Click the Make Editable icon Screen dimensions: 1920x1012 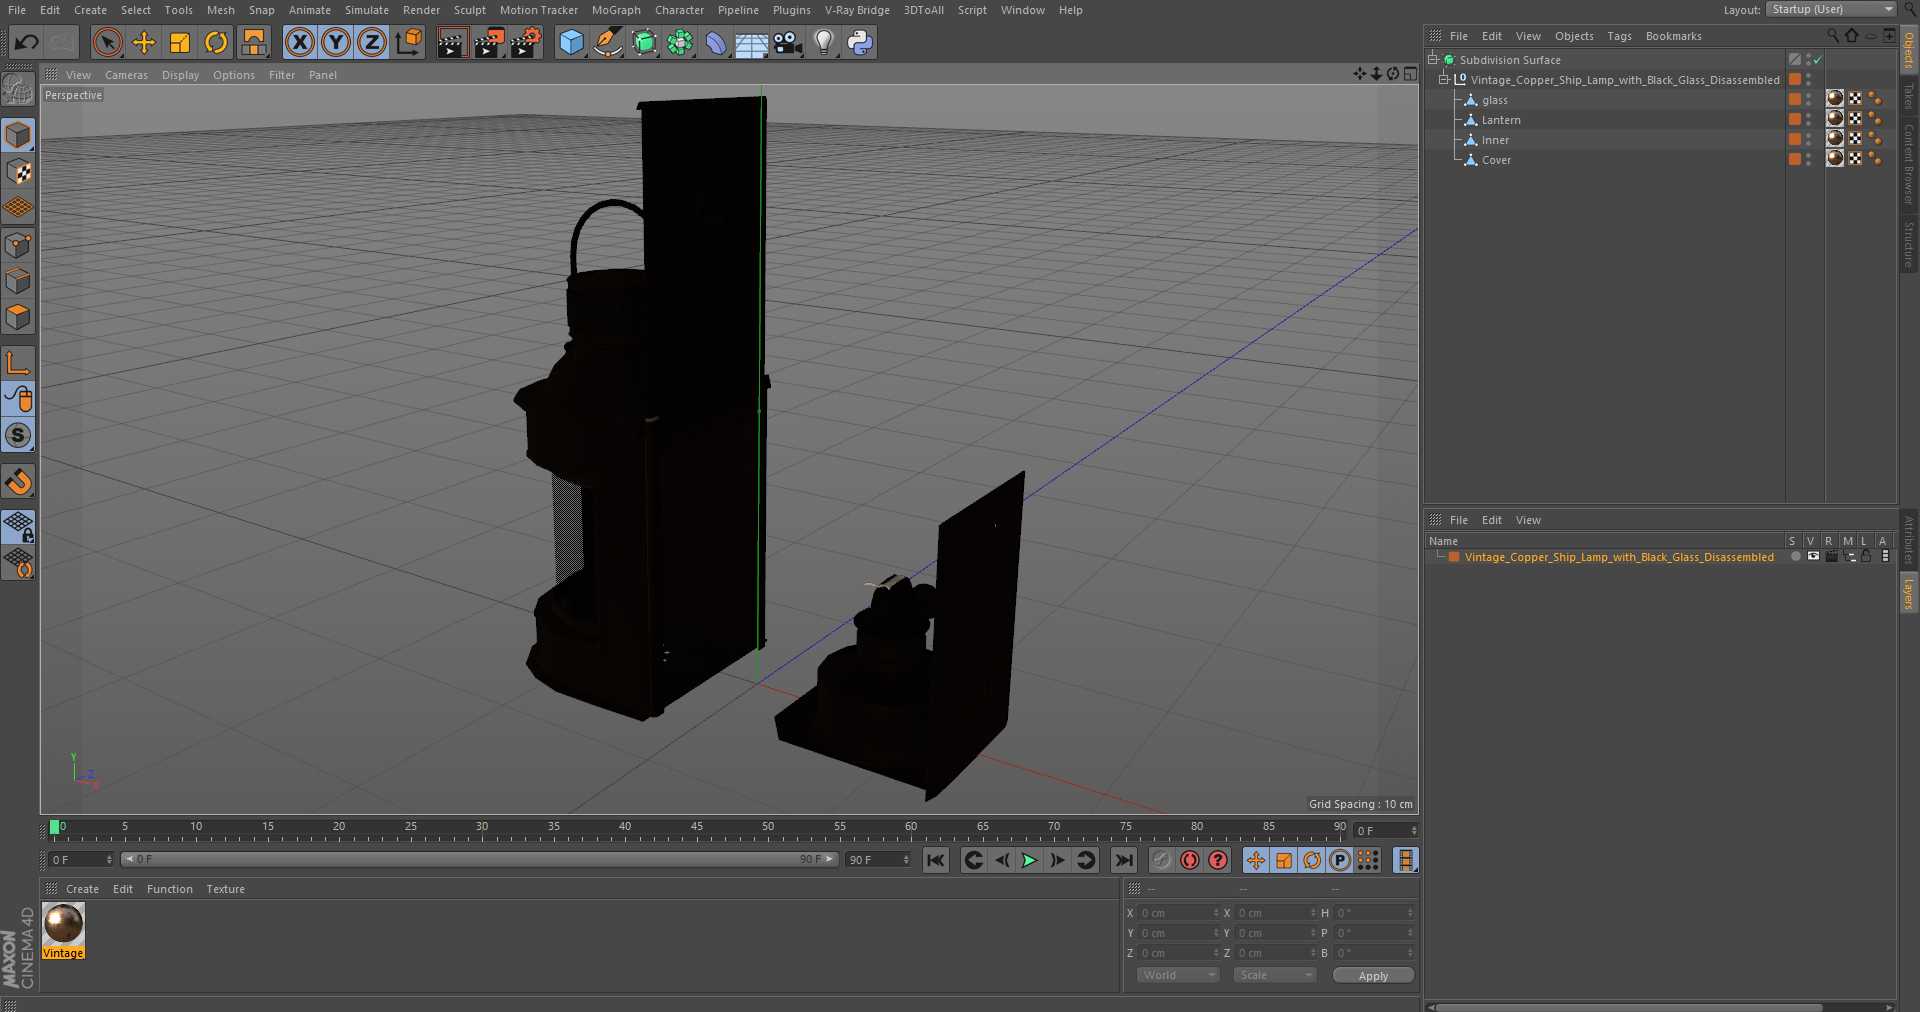click(18, 90)
